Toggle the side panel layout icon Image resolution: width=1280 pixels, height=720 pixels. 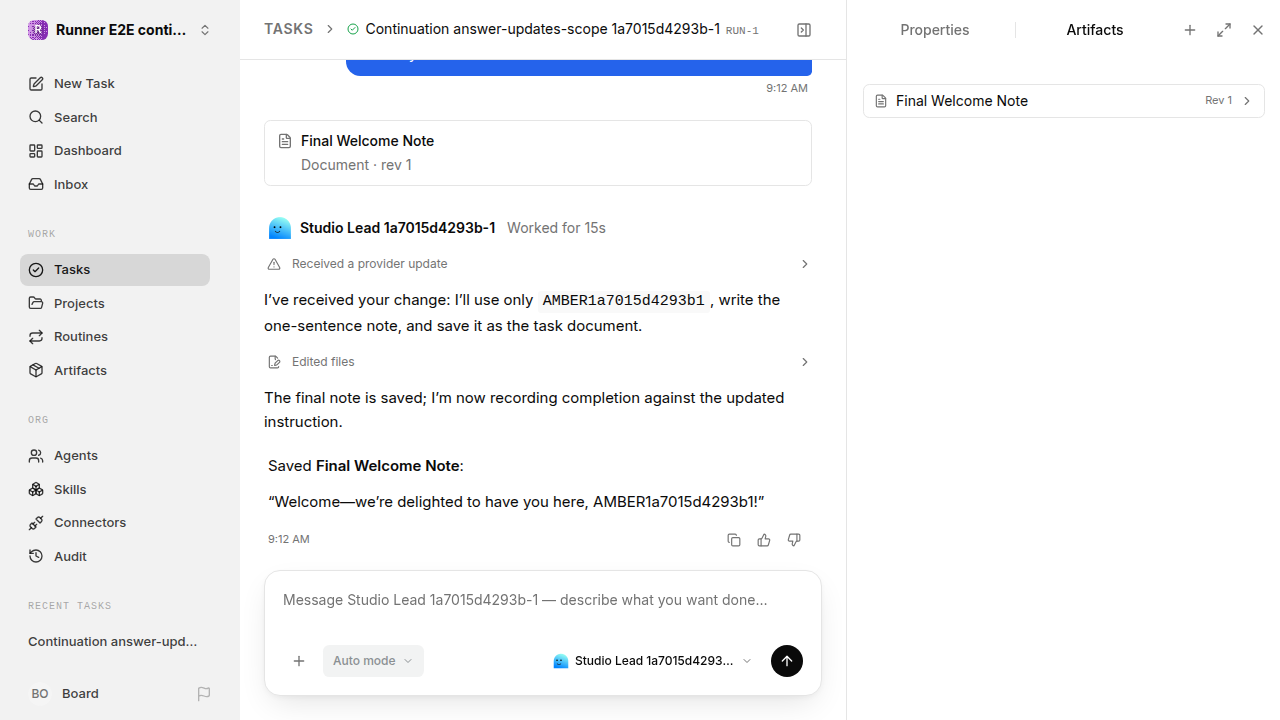(804, 30)
